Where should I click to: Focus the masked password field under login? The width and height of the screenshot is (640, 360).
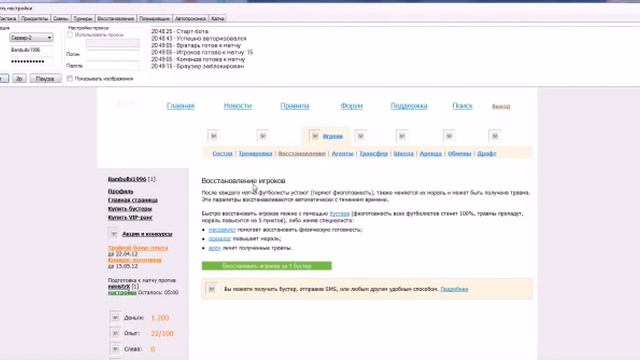pos(31,61)
